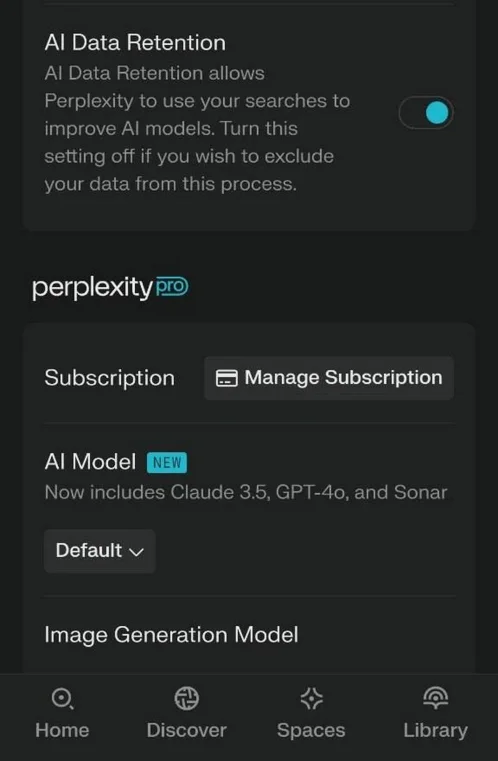The image size is (498, 761).
Task: Switch to the Home tab label
Action: click(x=62, y=730)
